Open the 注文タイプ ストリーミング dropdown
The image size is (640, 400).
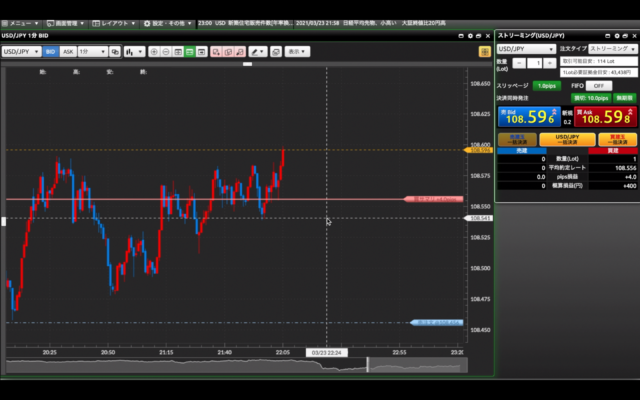pyautogui.click(x=613, y=49)
